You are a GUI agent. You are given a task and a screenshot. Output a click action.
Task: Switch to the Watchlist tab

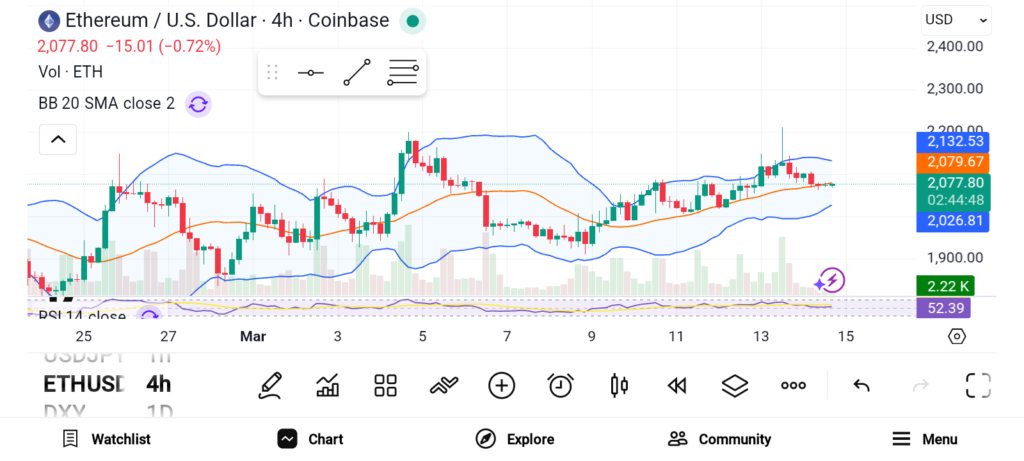[106, 439]
